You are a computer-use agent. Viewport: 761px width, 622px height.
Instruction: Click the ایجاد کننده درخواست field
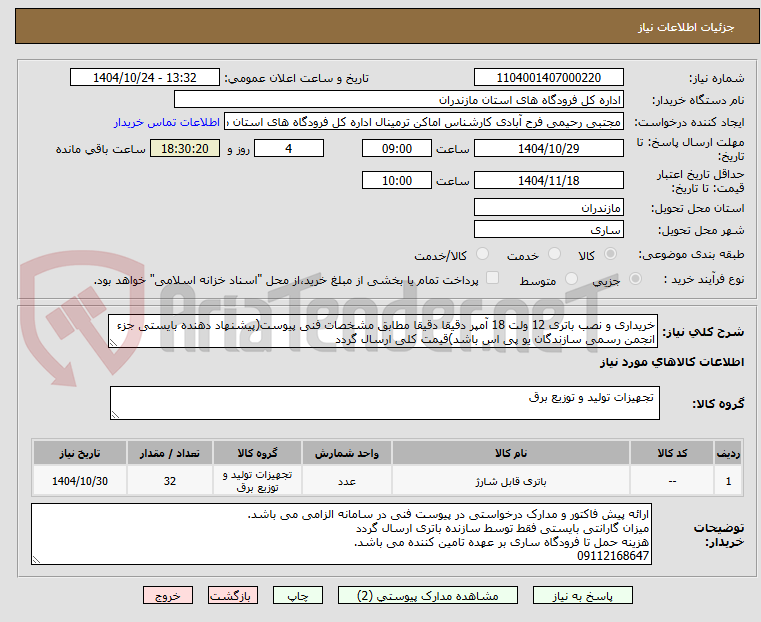coord(424,122)
